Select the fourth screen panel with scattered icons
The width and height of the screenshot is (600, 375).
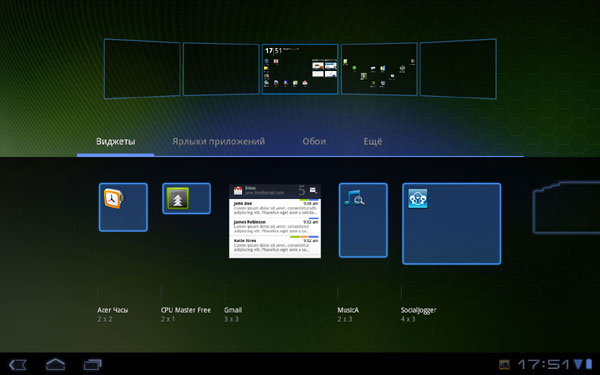pyautogui.click(x=379, y=69)
